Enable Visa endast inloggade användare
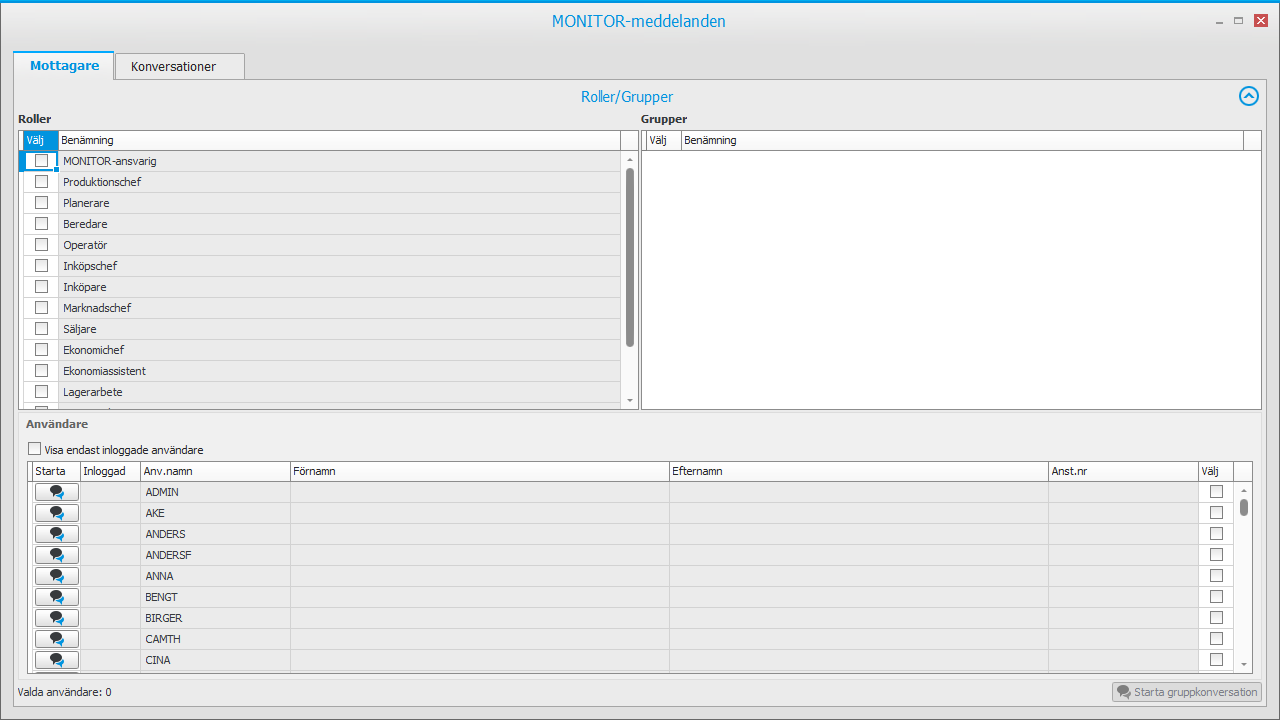 (35, 450)
